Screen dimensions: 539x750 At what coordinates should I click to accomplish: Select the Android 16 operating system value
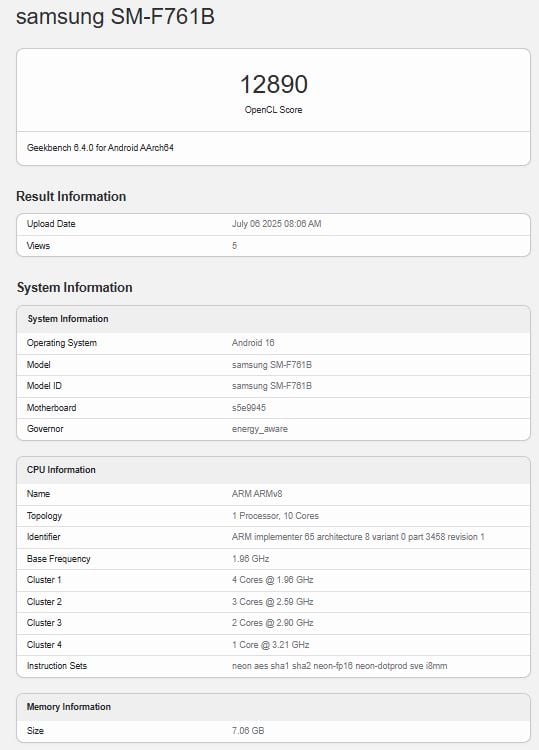pyautogui.click(x=253, y=343)
